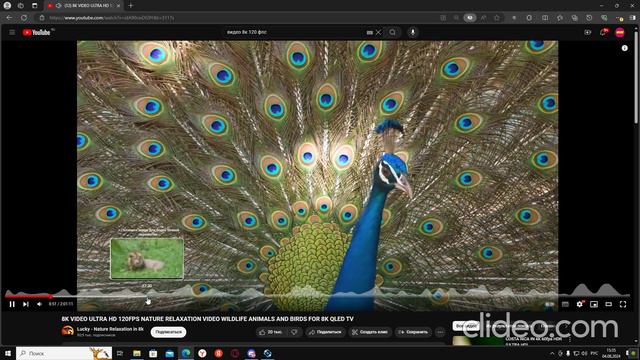Screen dimensions: 640x360
Task: Share the video via Поделиться
Action: (325, 332)
